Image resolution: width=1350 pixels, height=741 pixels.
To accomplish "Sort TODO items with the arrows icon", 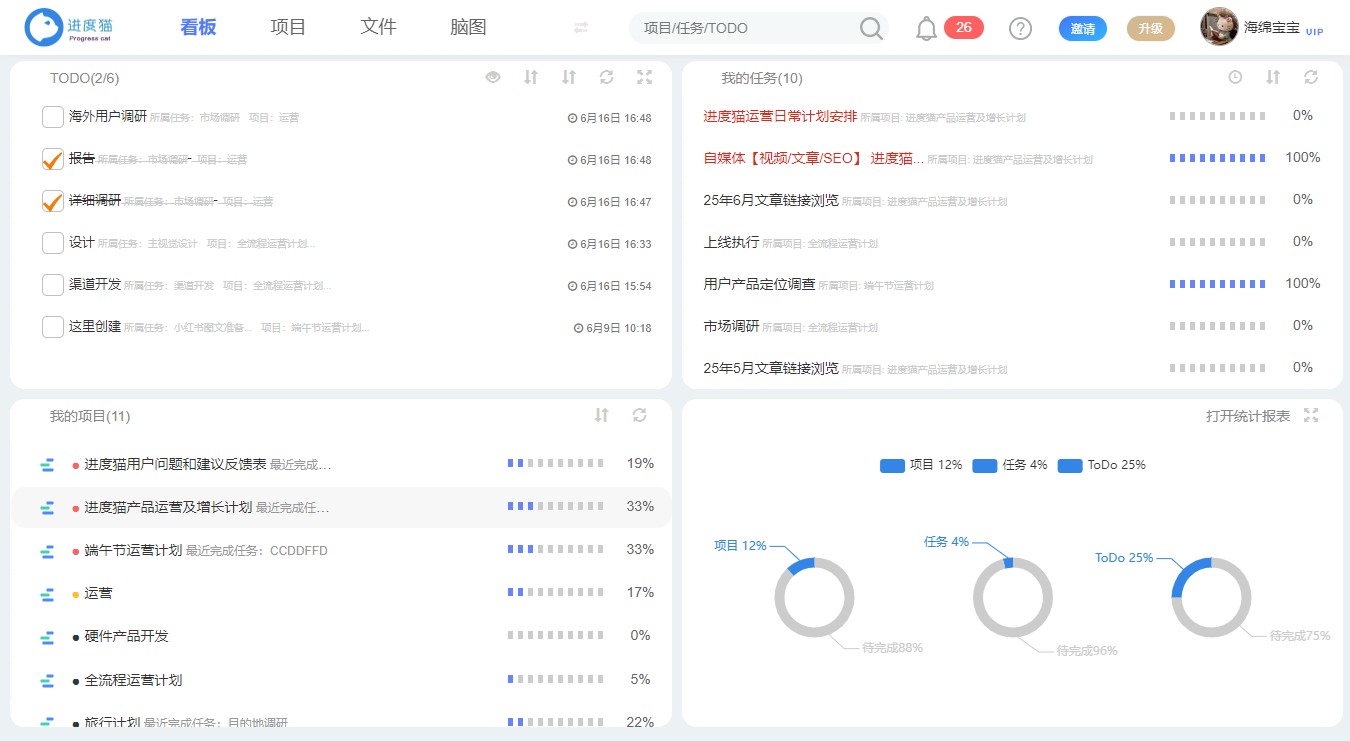I will point(531,77).
